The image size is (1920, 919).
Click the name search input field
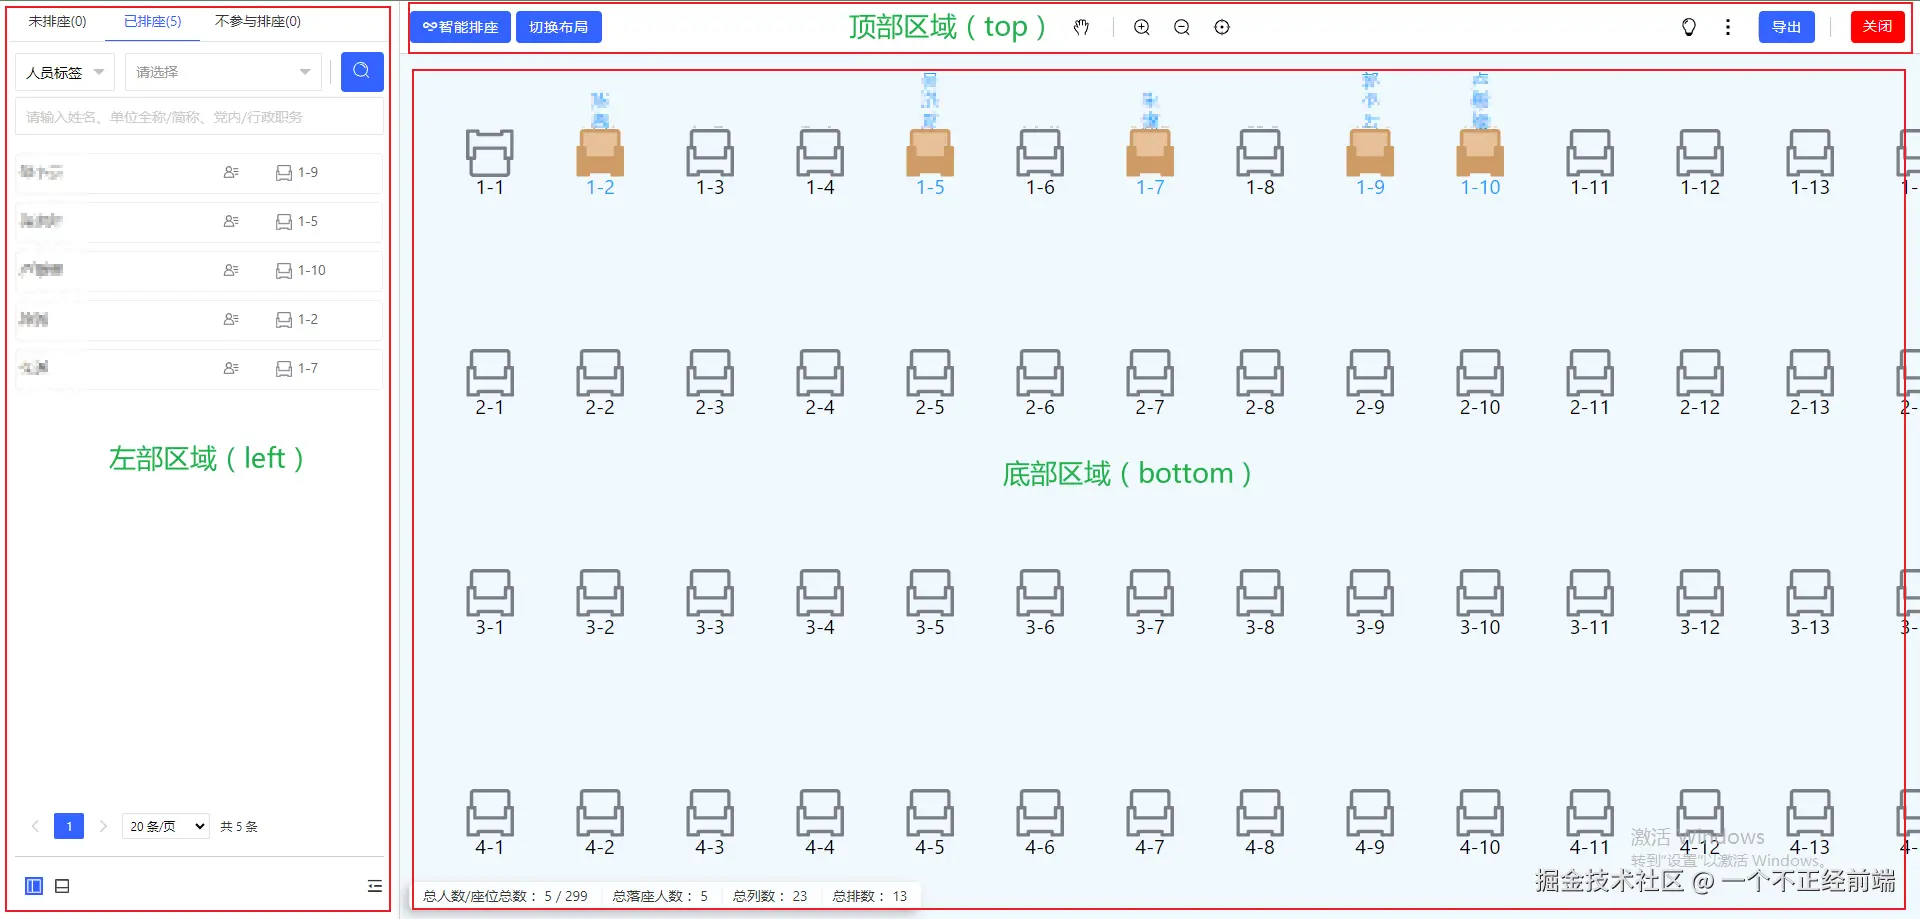[199, 116]
